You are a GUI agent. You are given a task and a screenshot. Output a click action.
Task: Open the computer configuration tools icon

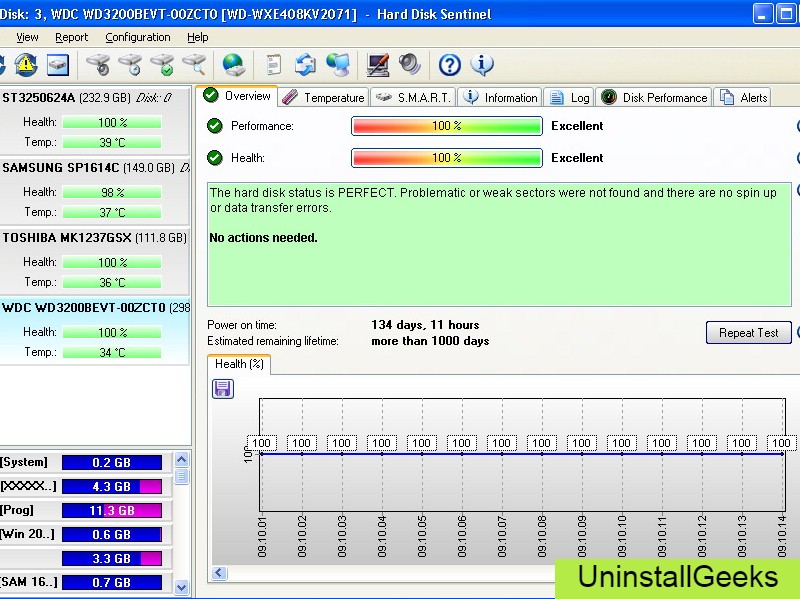[x=378, y=65]
